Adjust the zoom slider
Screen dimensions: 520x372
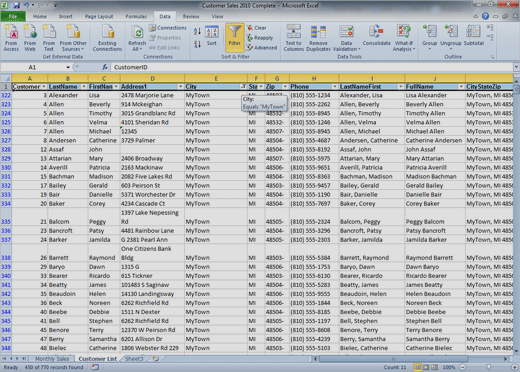(x=489, y=367)
